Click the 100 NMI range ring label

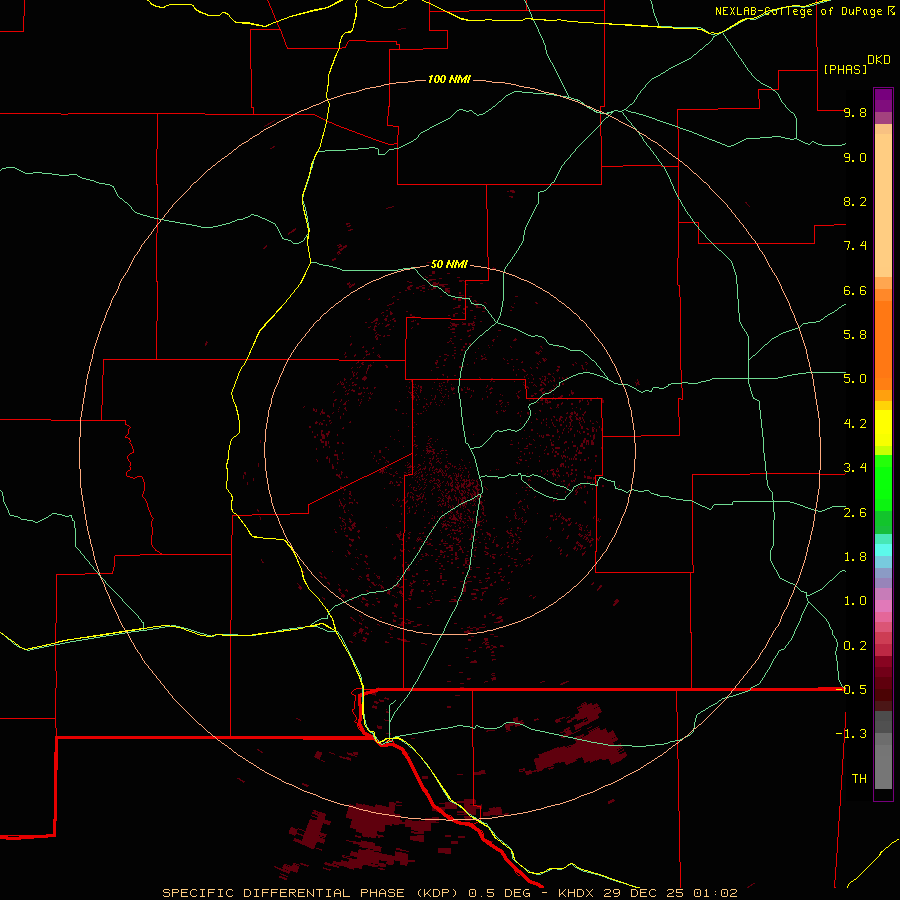(x=449, y=79)
